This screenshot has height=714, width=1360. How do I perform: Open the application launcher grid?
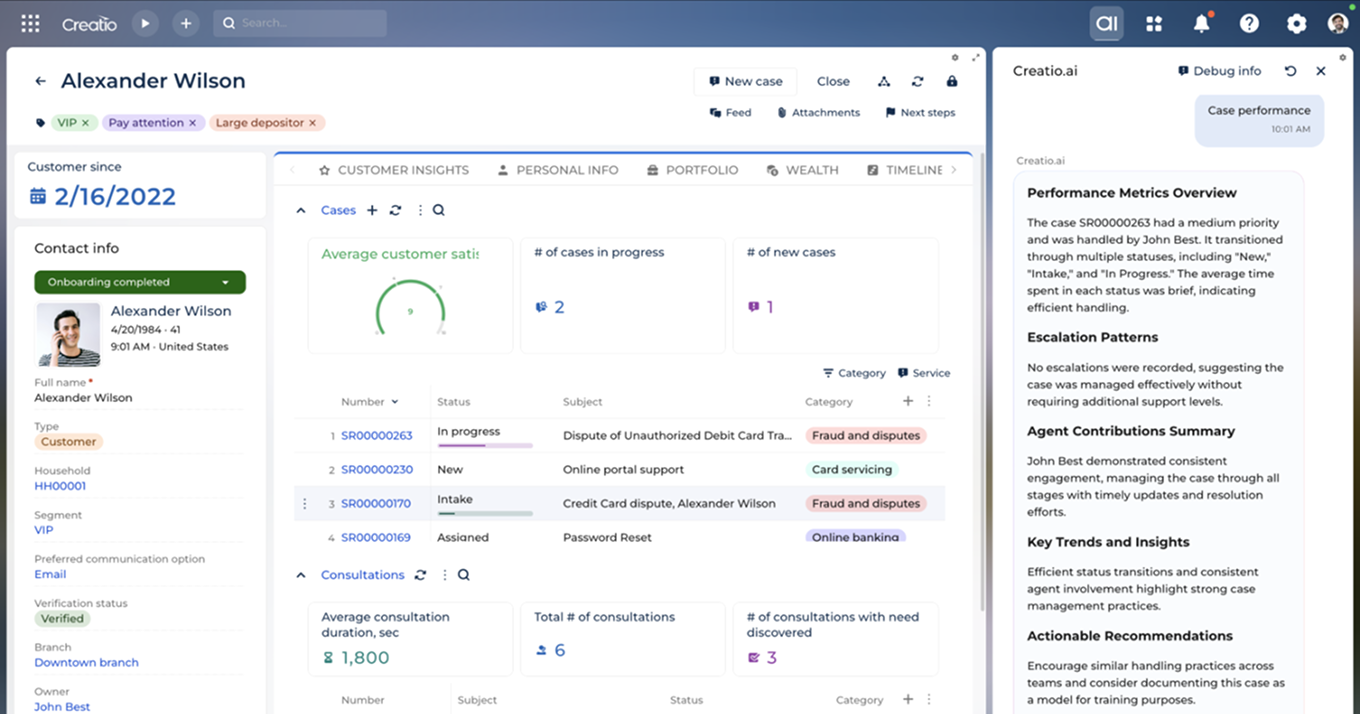29,23
